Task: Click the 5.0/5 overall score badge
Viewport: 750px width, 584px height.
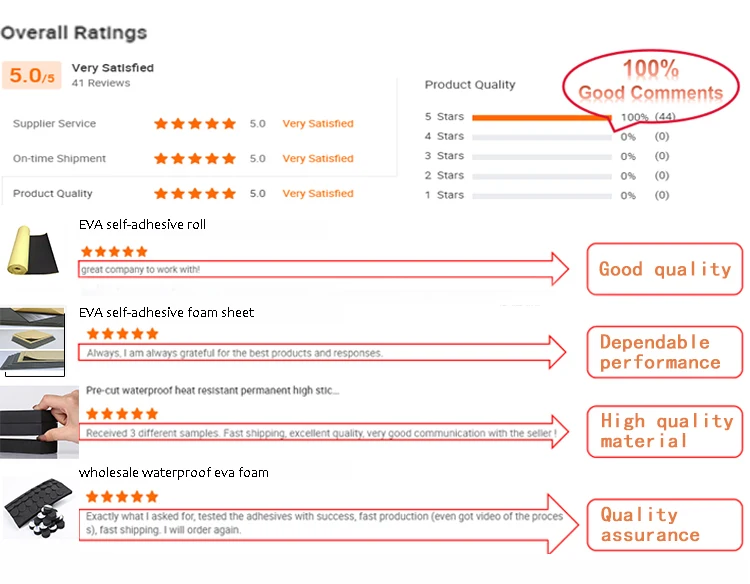Action: (x=32, y=75)
